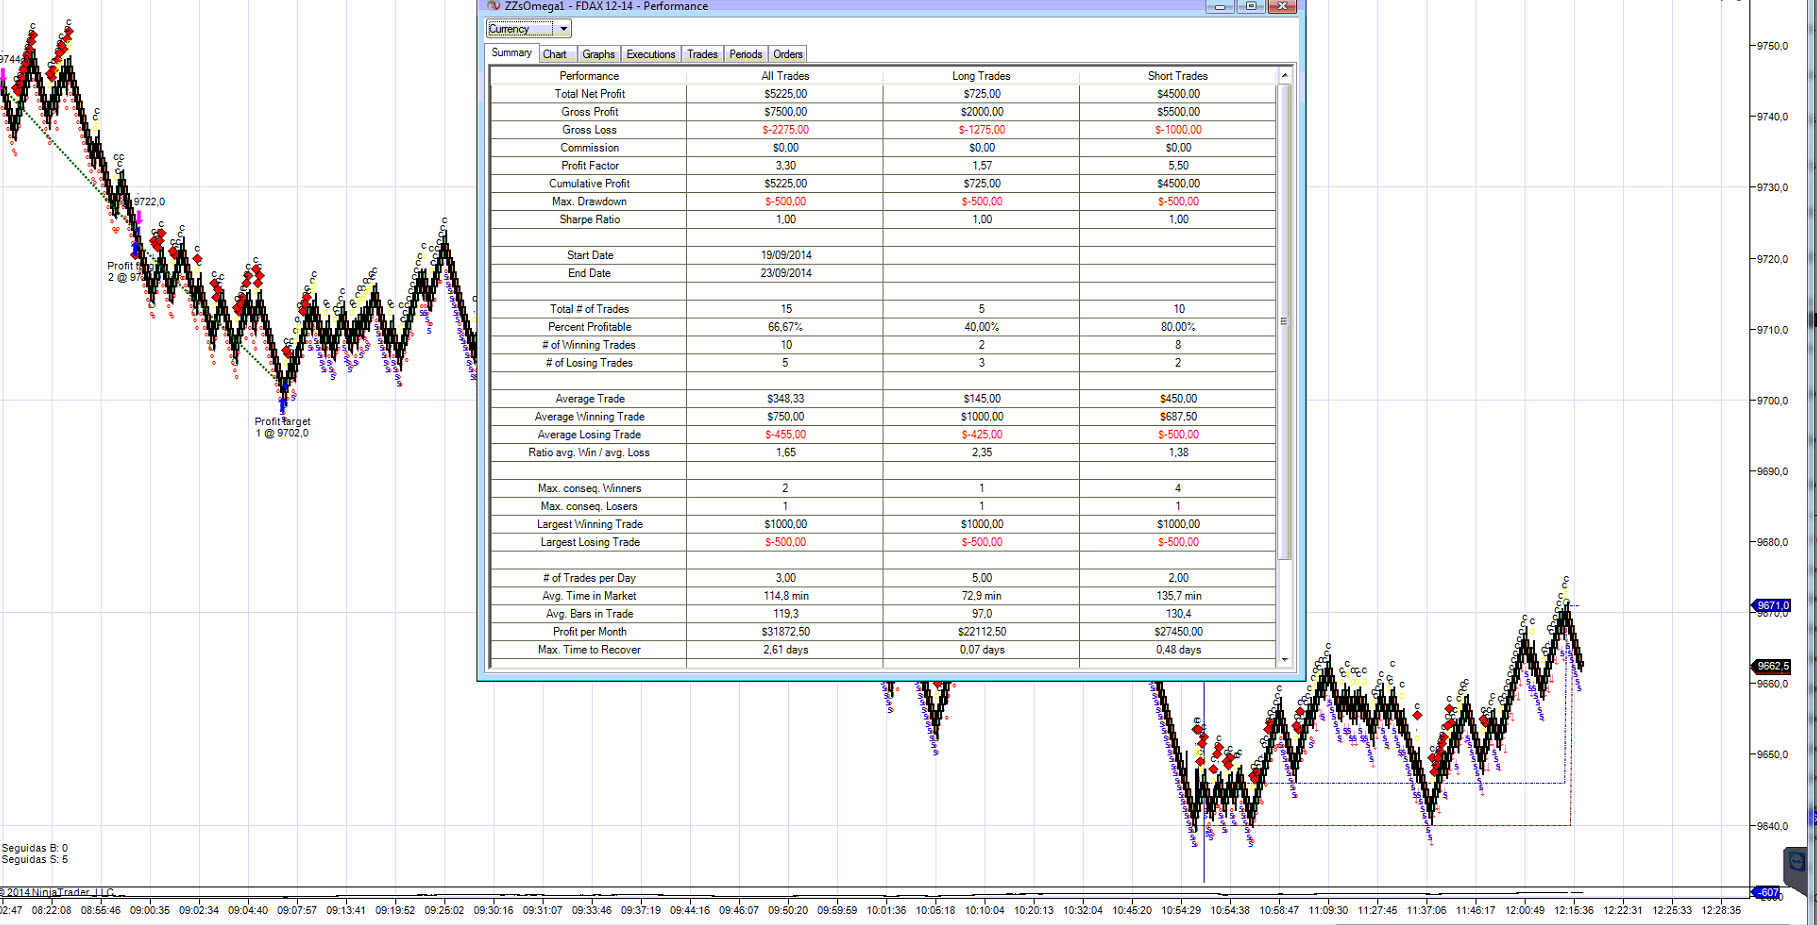
Task: Click the summary table scroll-down arrow
Action: [1285, 660]
